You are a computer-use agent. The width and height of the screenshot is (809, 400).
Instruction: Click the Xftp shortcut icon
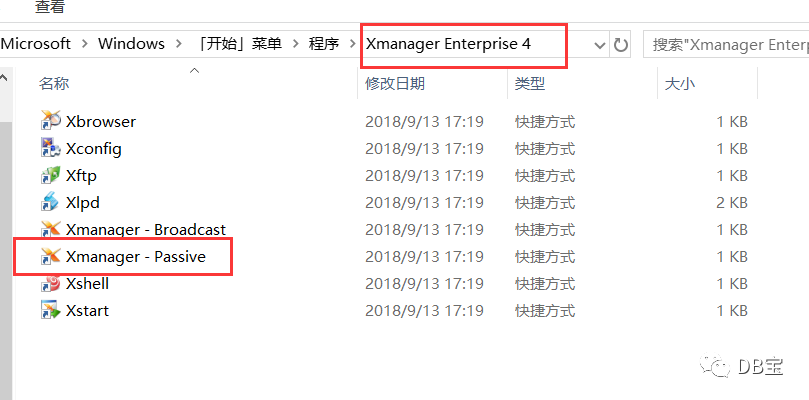[50, 175]
